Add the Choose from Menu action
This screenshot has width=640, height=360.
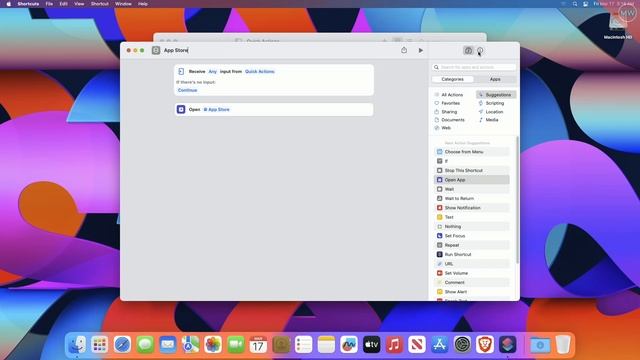pyautogui.click(x=471, y=152)
